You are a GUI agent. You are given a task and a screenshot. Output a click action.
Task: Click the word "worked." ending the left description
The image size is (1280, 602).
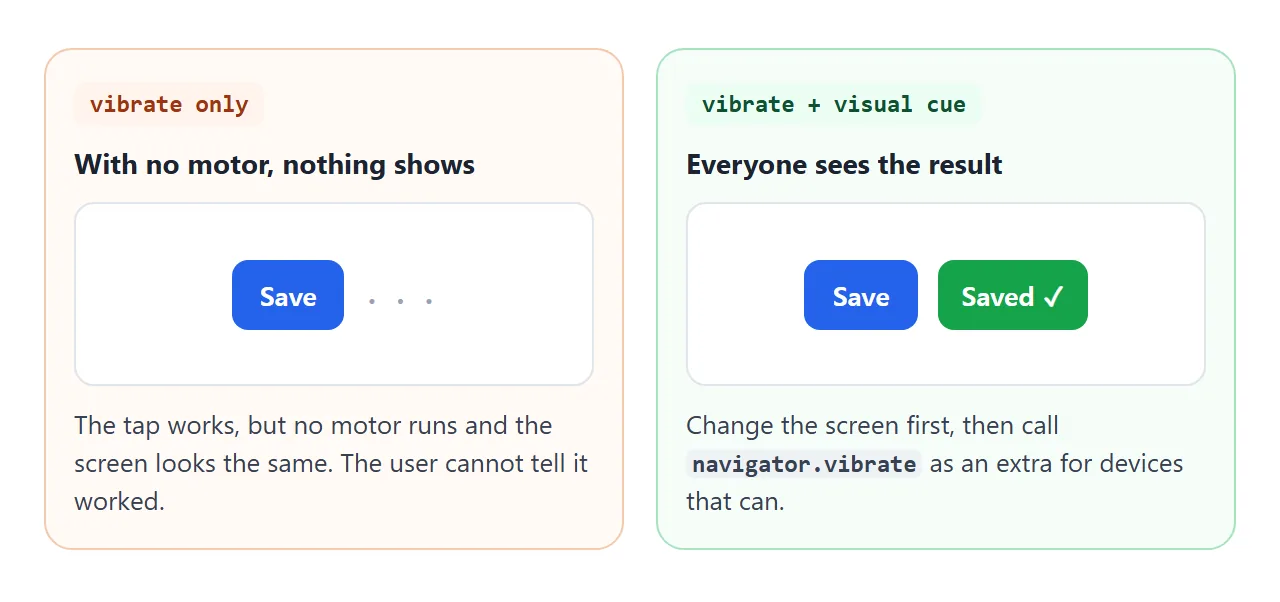(119, 501)
